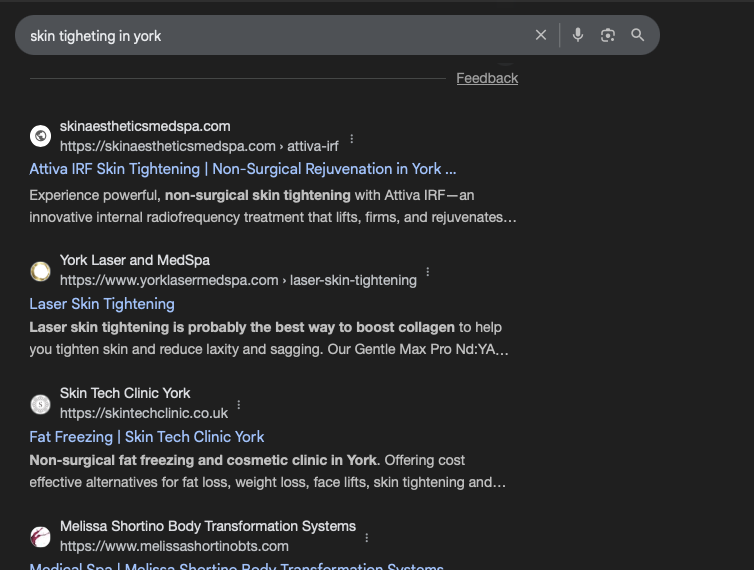Open the Feedback link

[x=487, y=78]
